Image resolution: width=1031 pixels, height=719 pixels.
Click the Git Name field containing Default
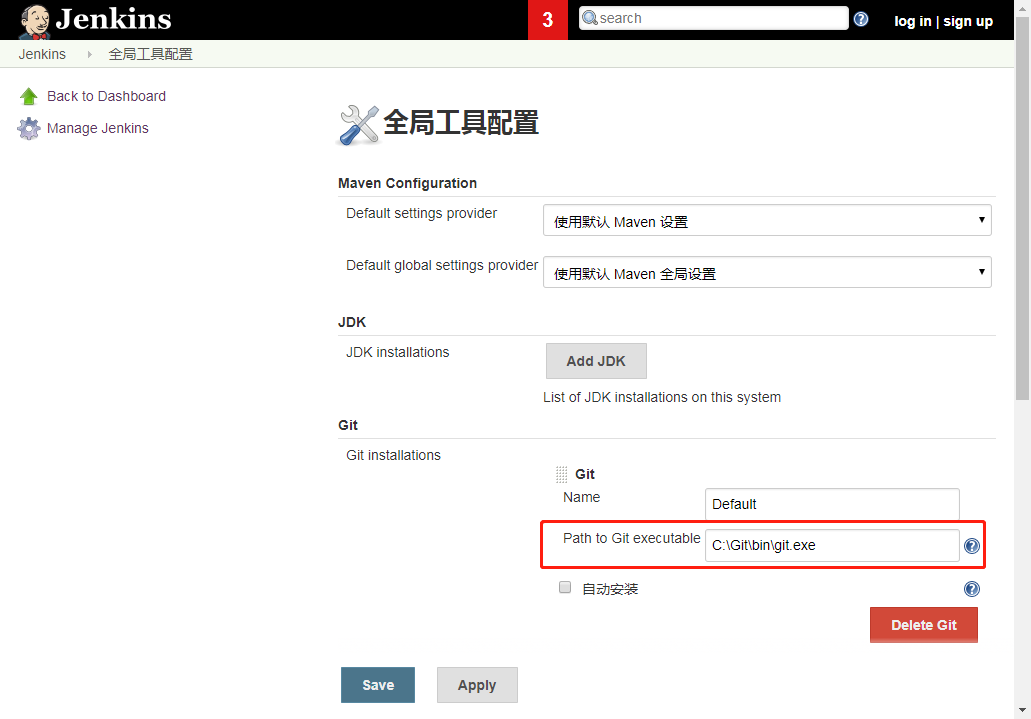click(832, 504)
